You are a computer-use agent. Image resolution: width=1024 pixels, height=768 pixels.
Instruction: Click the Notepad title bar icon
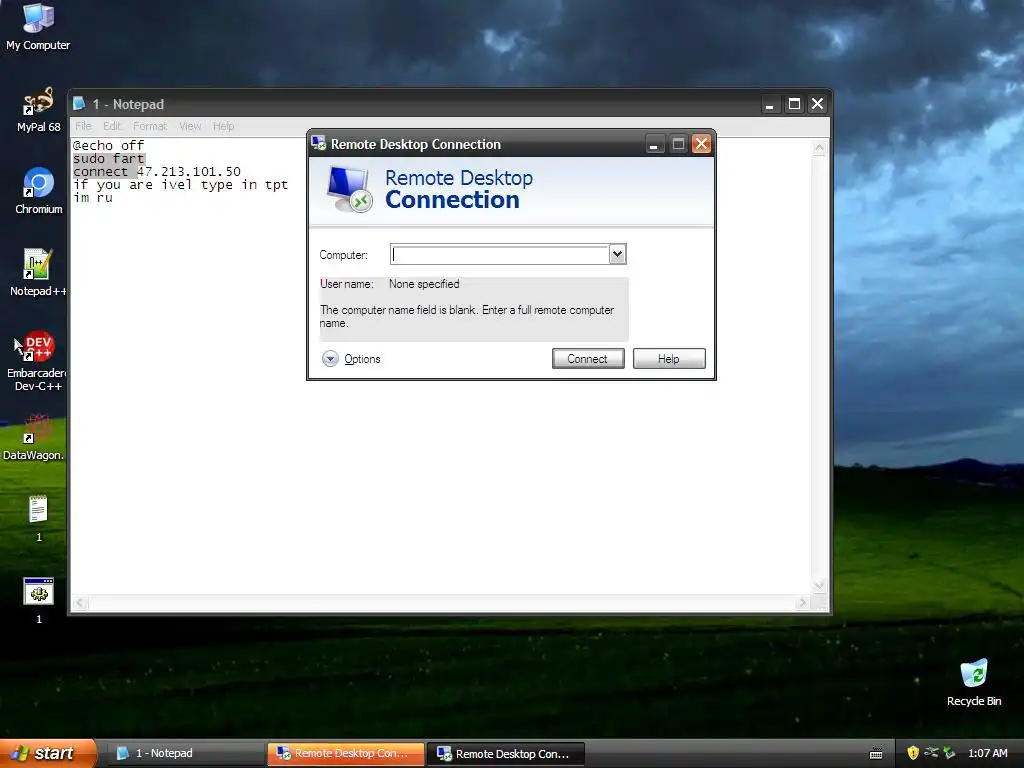(80, 104)
